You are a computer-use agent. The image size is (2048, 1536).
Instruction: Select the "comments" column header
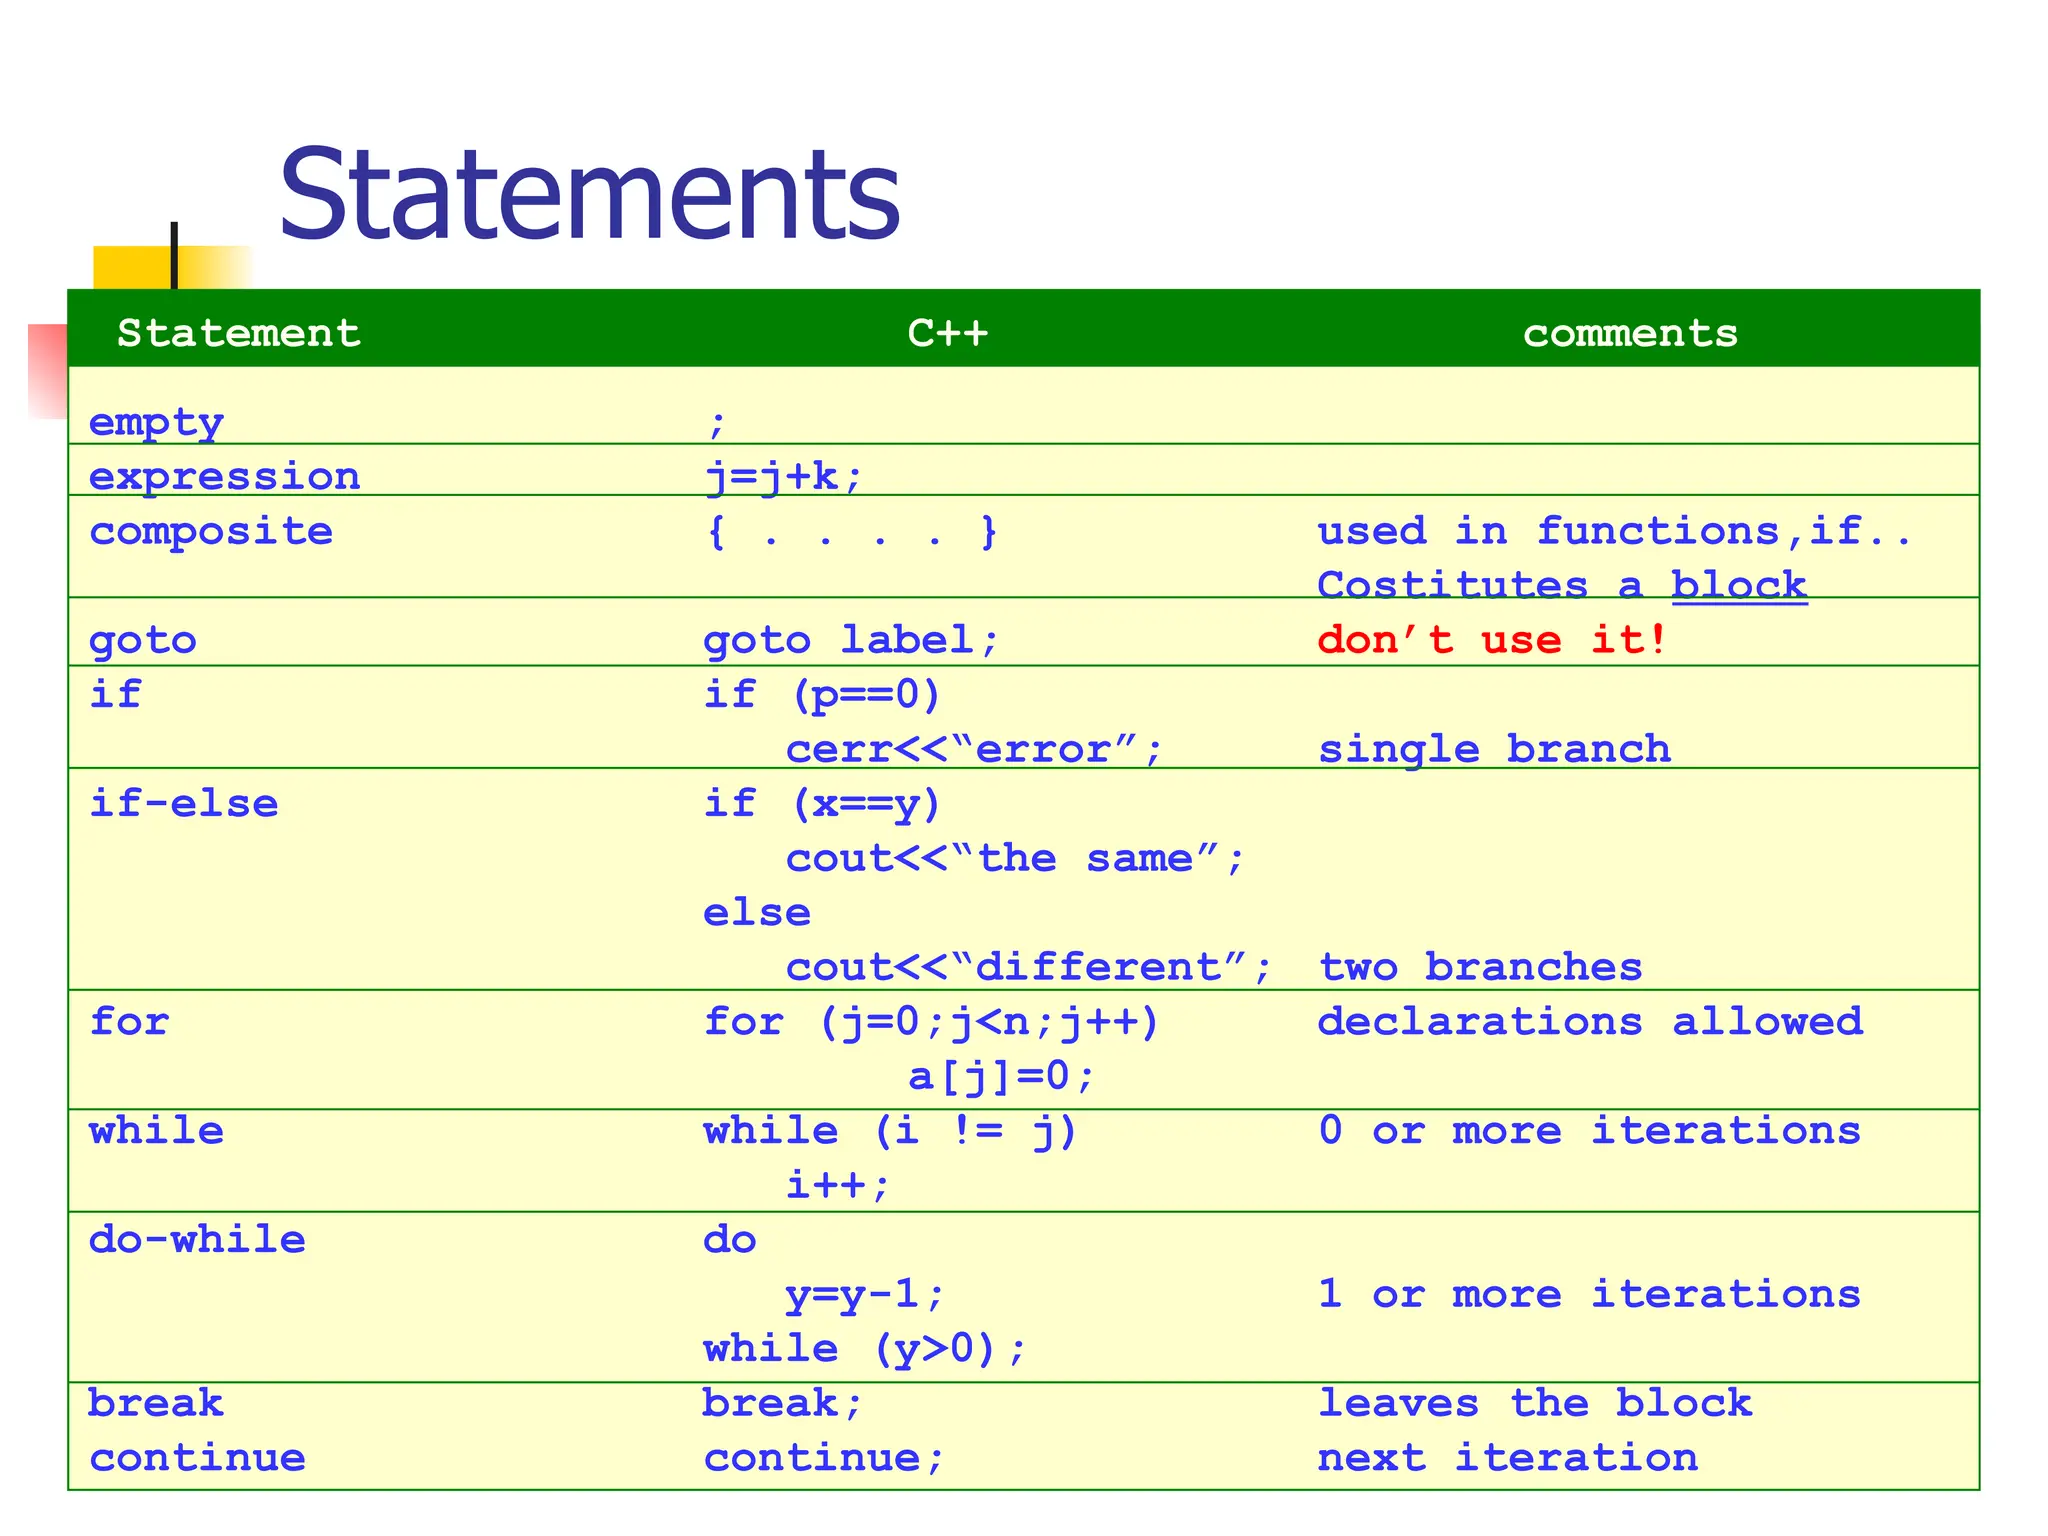pyautogui.click(x=1630, y=333)
